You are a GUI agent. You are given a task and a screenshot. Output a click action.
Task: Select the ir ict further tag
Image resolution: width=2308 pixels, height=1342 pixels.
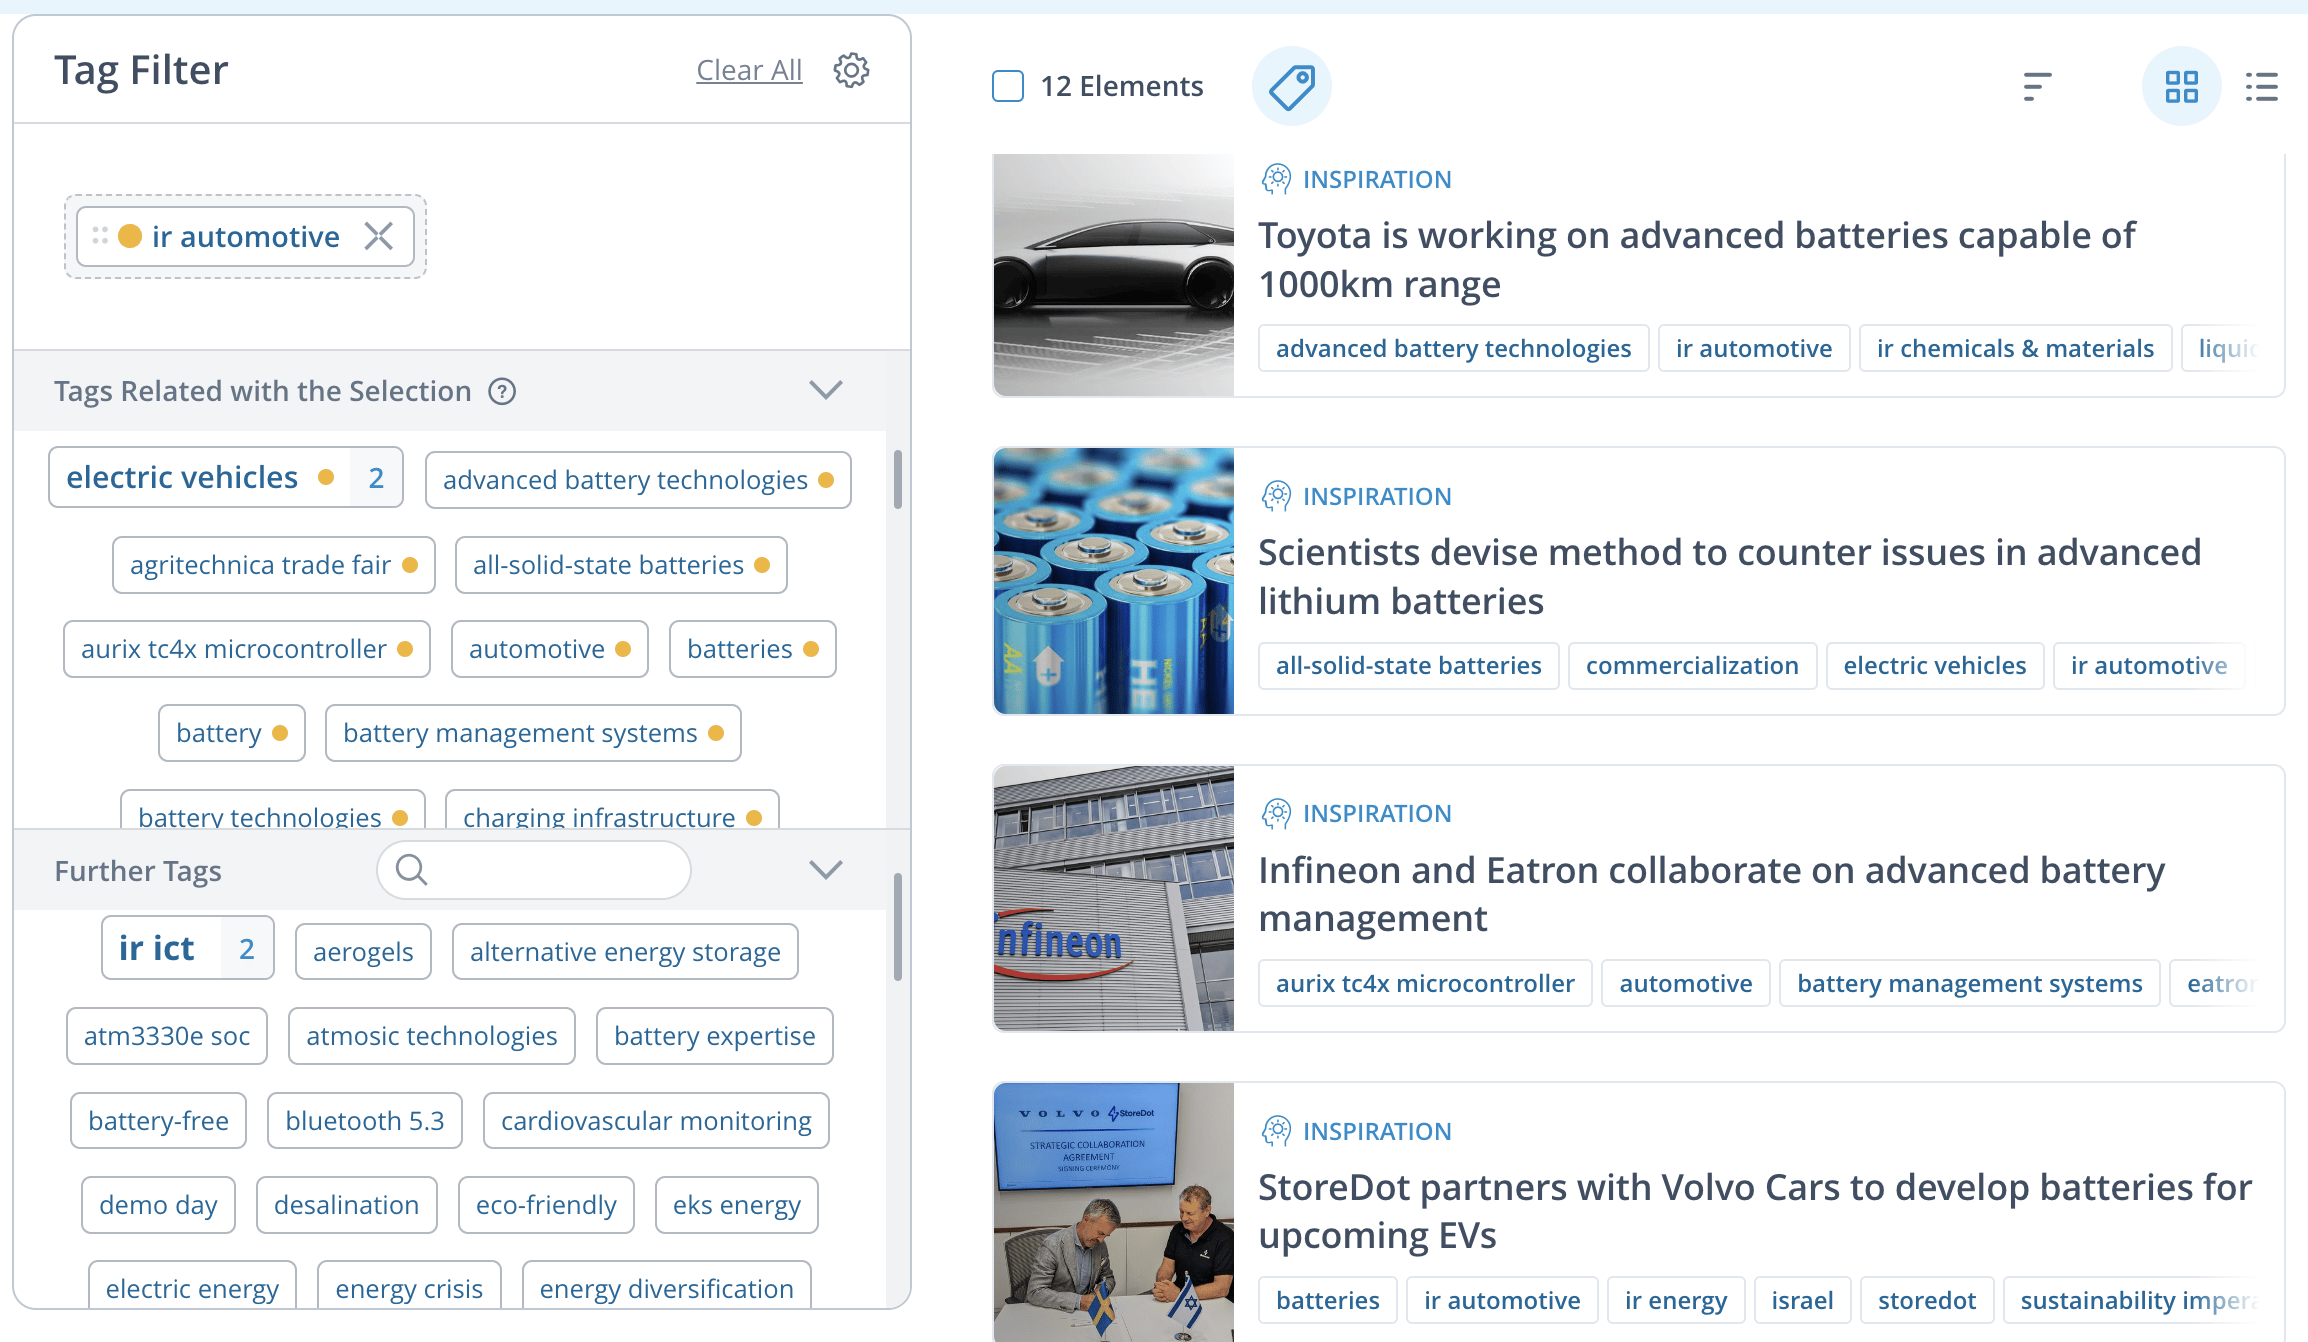pyautogui.click(x=188, y=948)
